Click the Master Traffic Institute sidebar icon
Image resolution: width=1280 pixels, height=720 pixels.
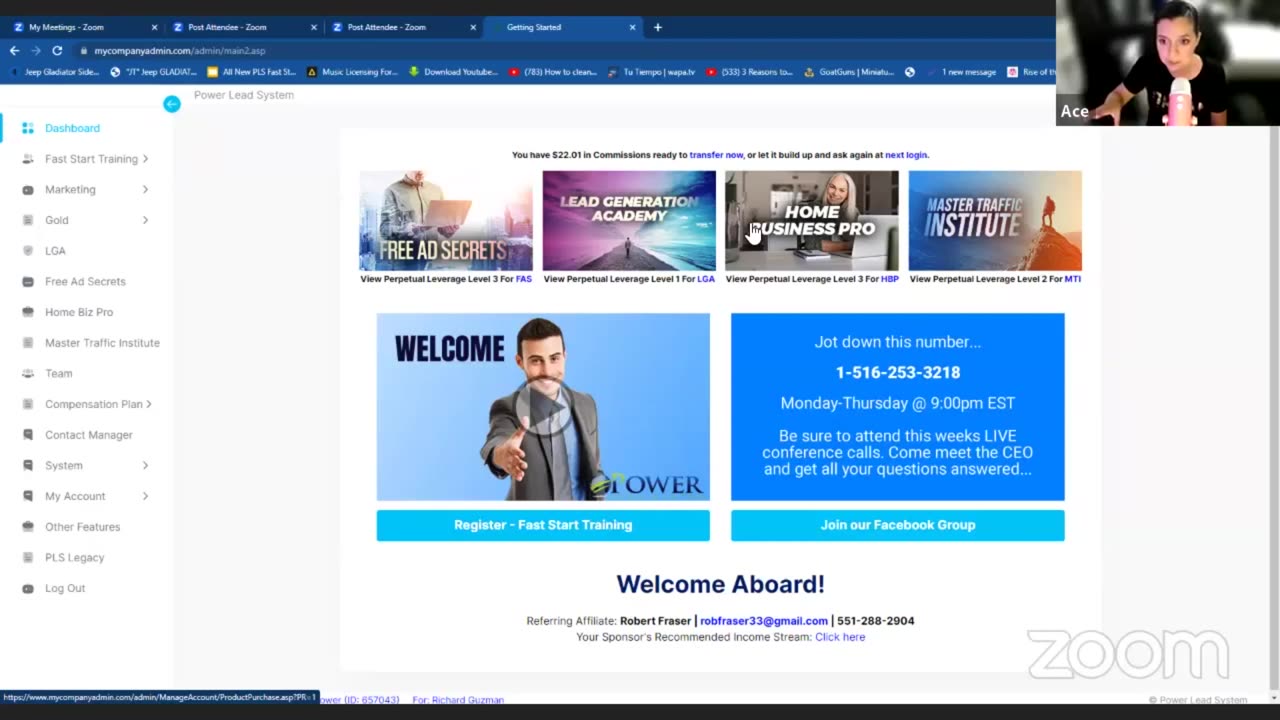click(x=28, y=343)
